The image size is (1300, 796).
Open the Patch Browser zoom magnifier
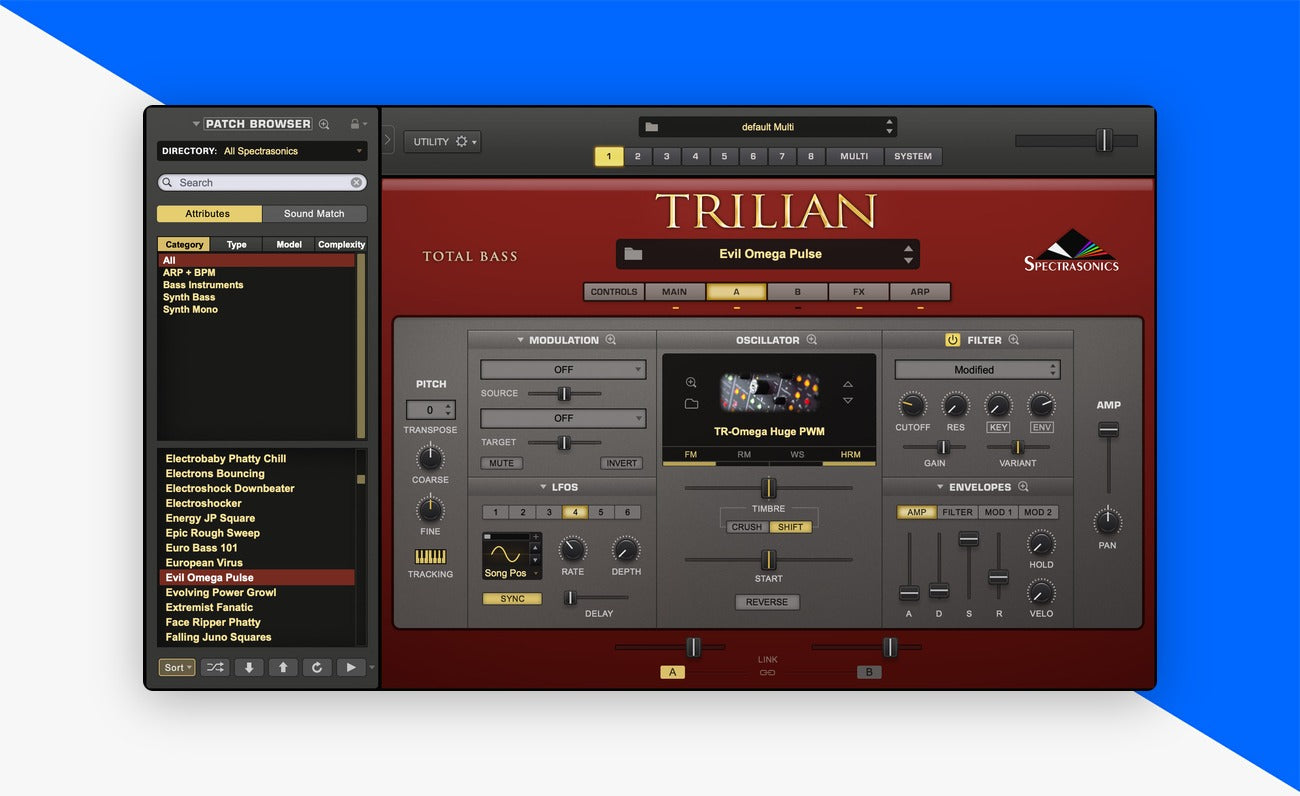point(324,124)
